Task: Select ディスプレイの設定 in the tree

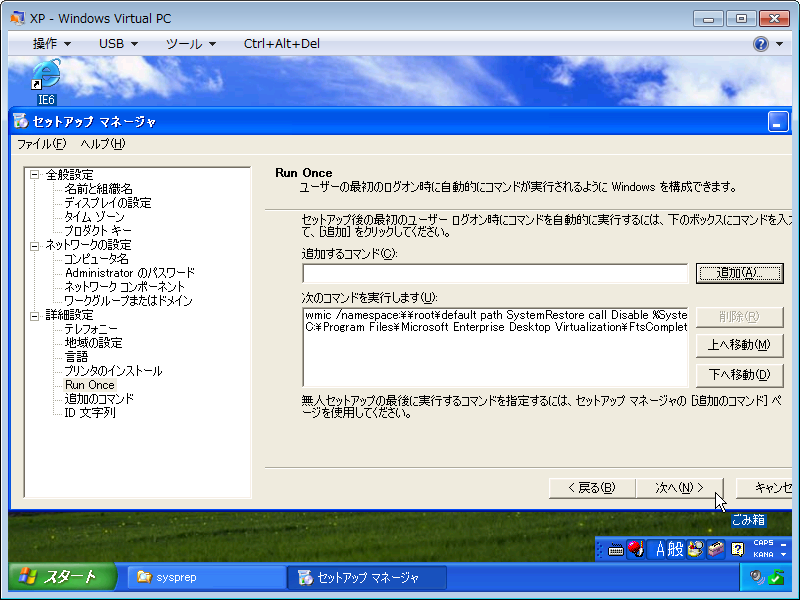Action: point(108,203)
